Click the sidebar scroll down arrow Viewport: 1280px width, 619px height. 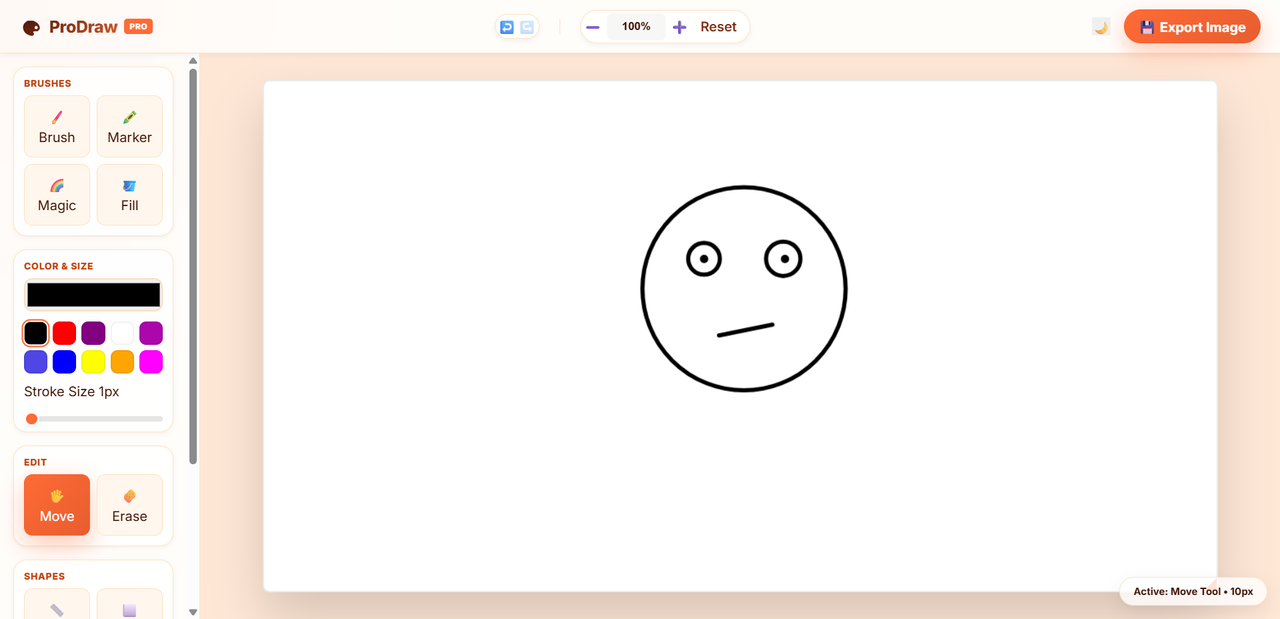pos(193,612)
